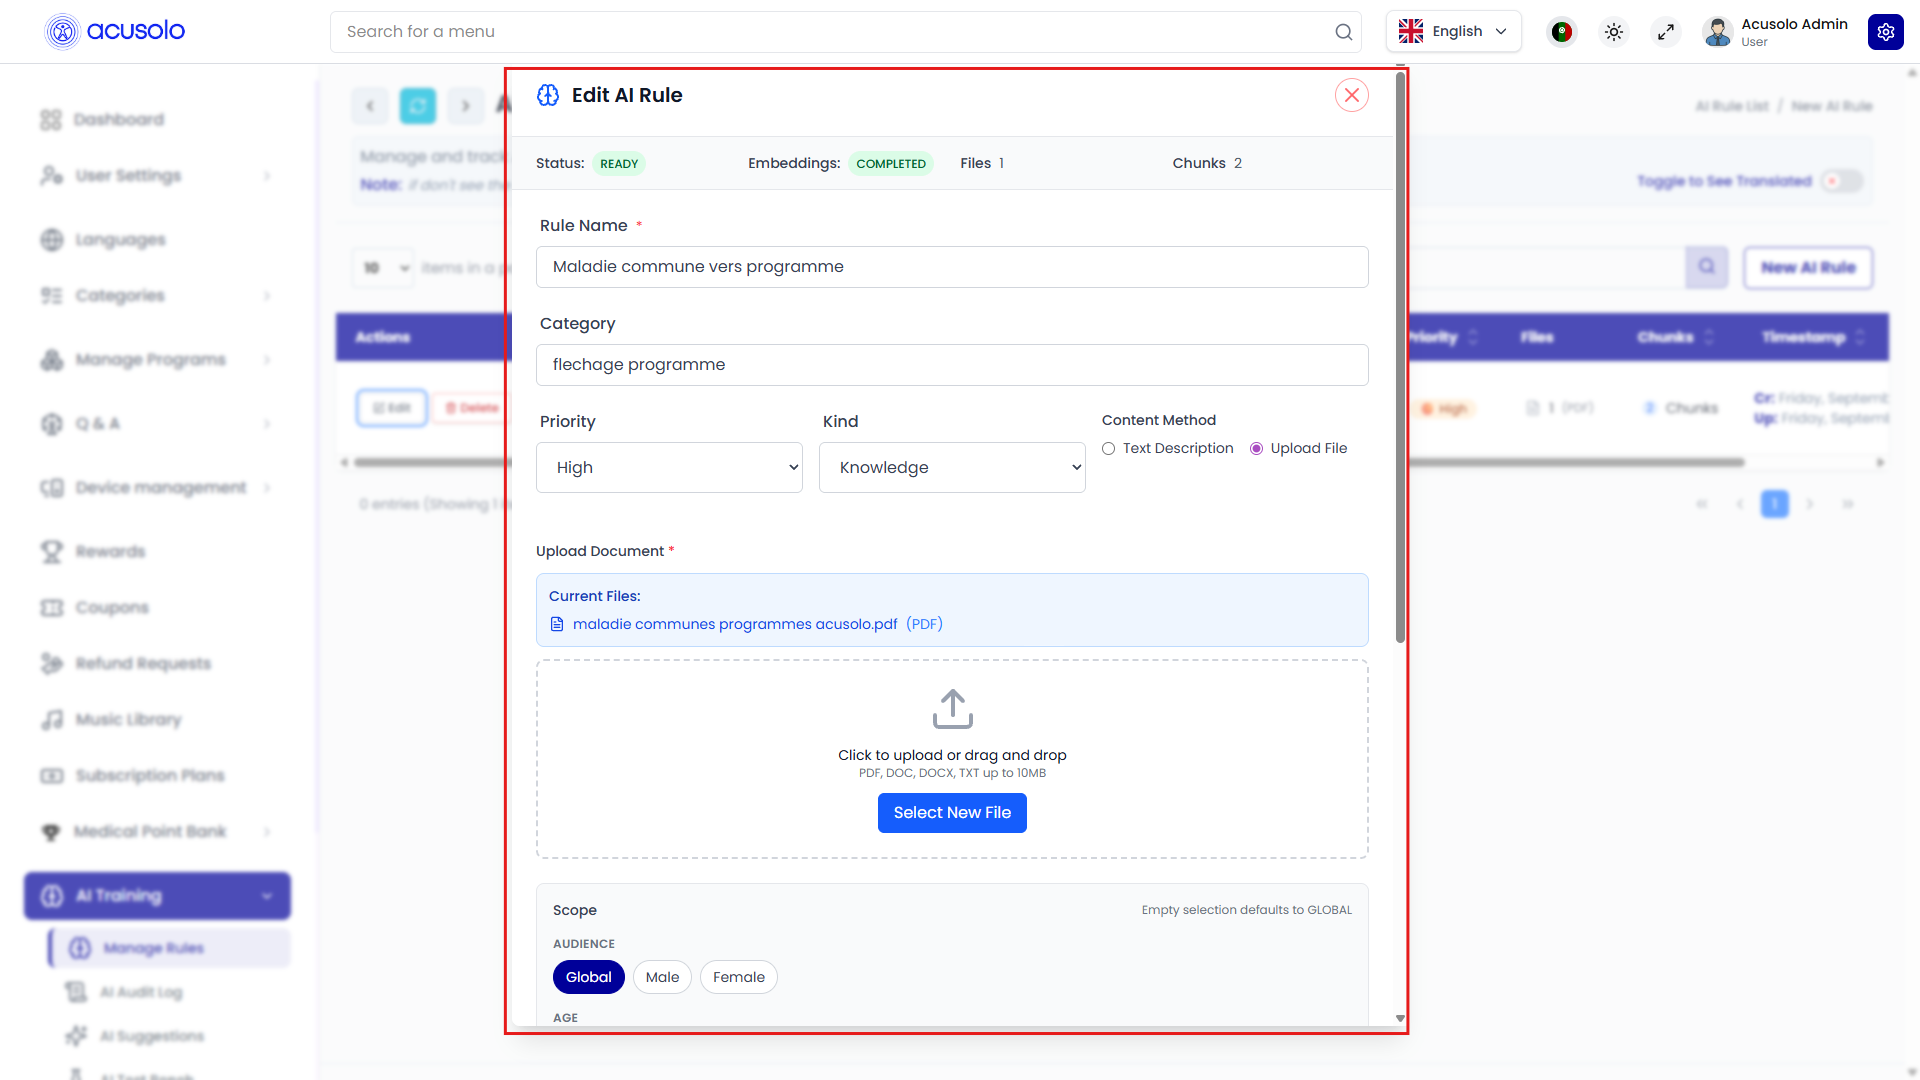Select the Female audience chip

pos(739,977)
